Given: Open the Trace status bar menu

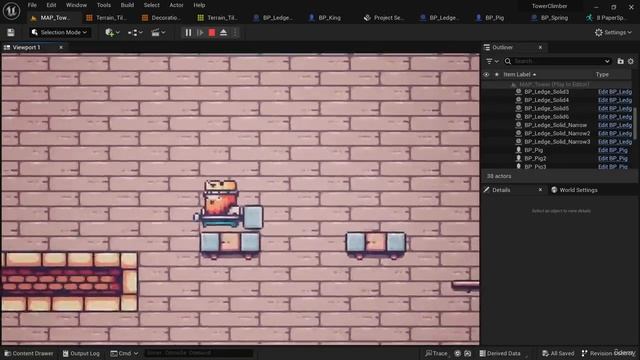Looking at the screenshot, I should click(436, 353).
